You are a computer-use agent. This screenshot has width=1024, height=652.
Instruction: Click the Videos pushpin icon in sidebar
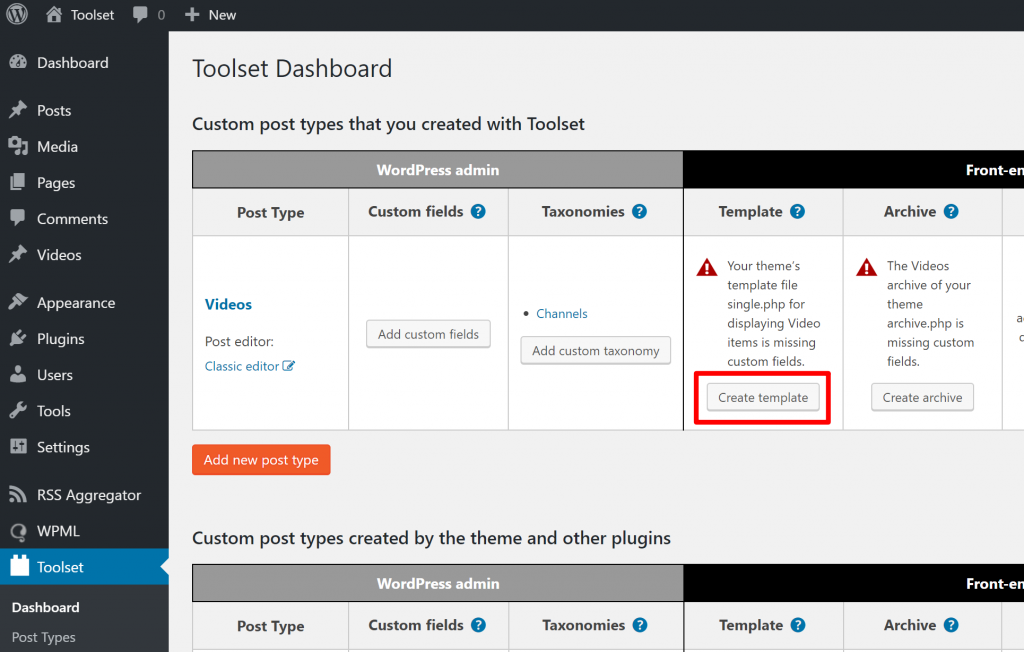(18, 254)
